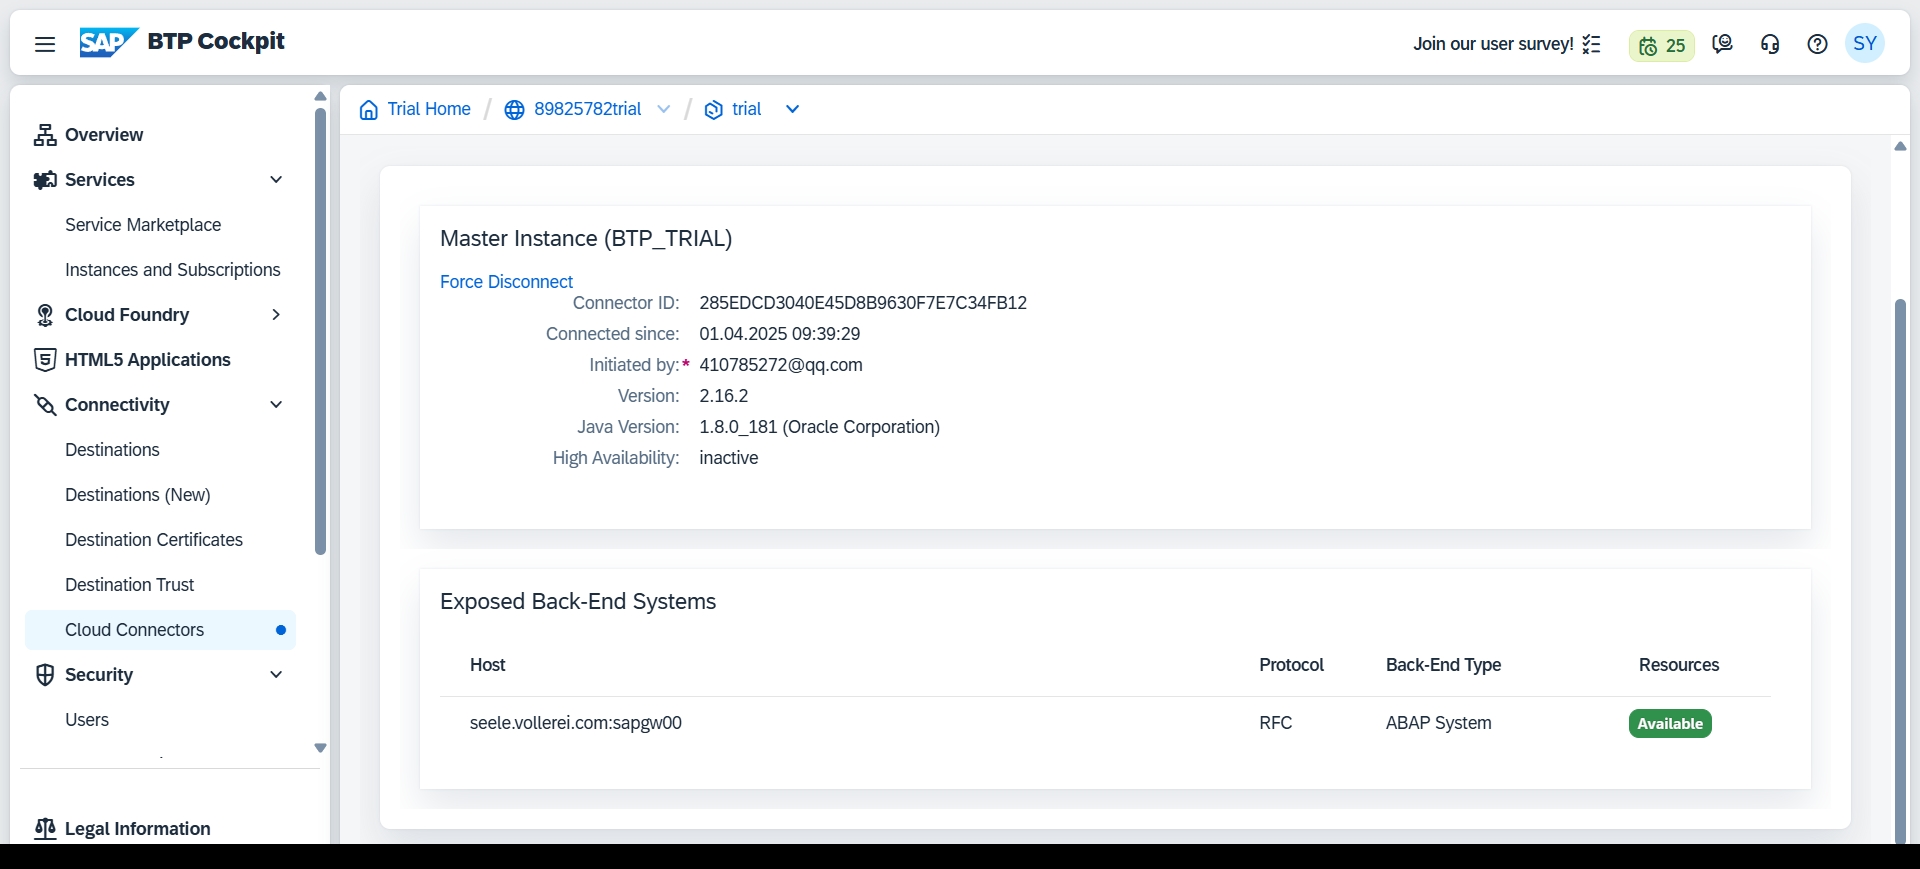Click the RFC protocol cell
The width and height of the screenshot is (1920, 869).
(x=1275, y=723)
